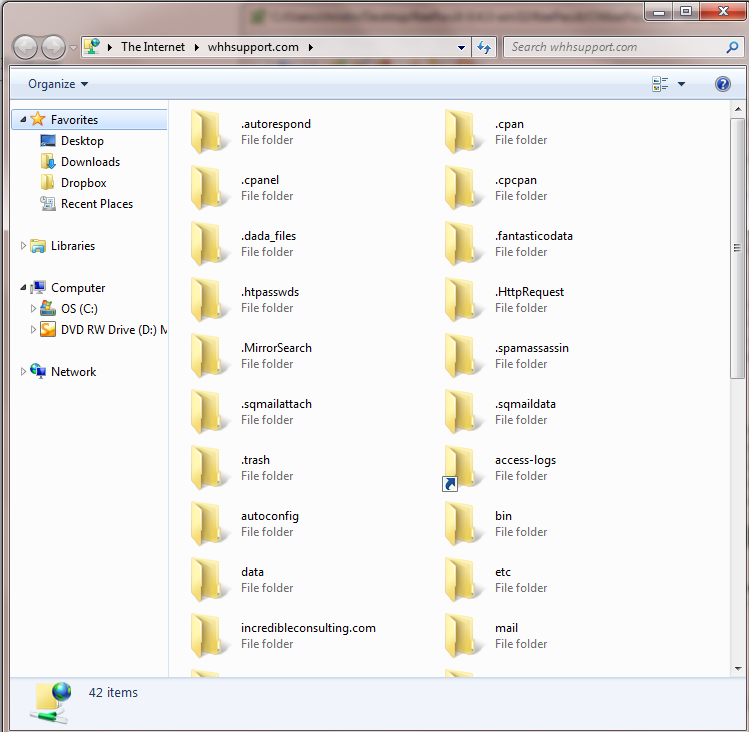Click The Internet breadcrumb segment
Screen dimensions: 749x732
click(152, 47)
